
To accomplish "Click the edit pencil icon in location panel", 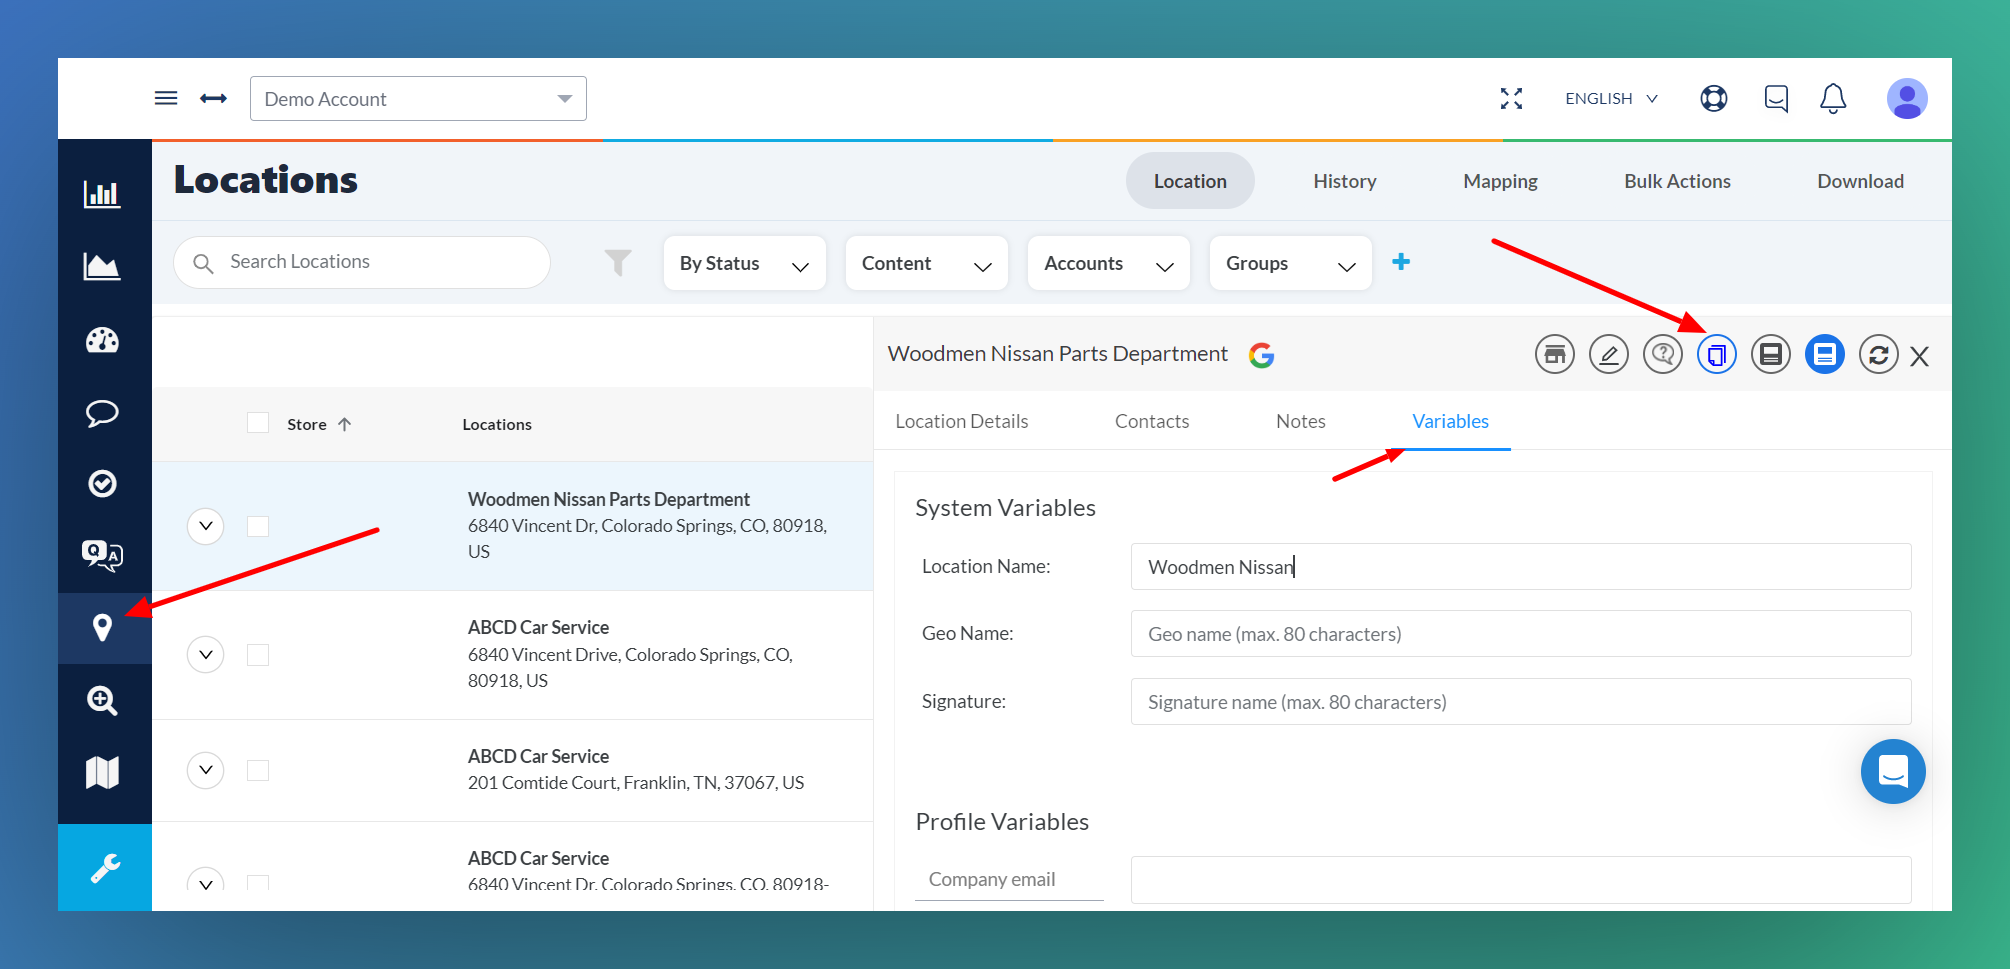I will click(x=1609, y=354).
